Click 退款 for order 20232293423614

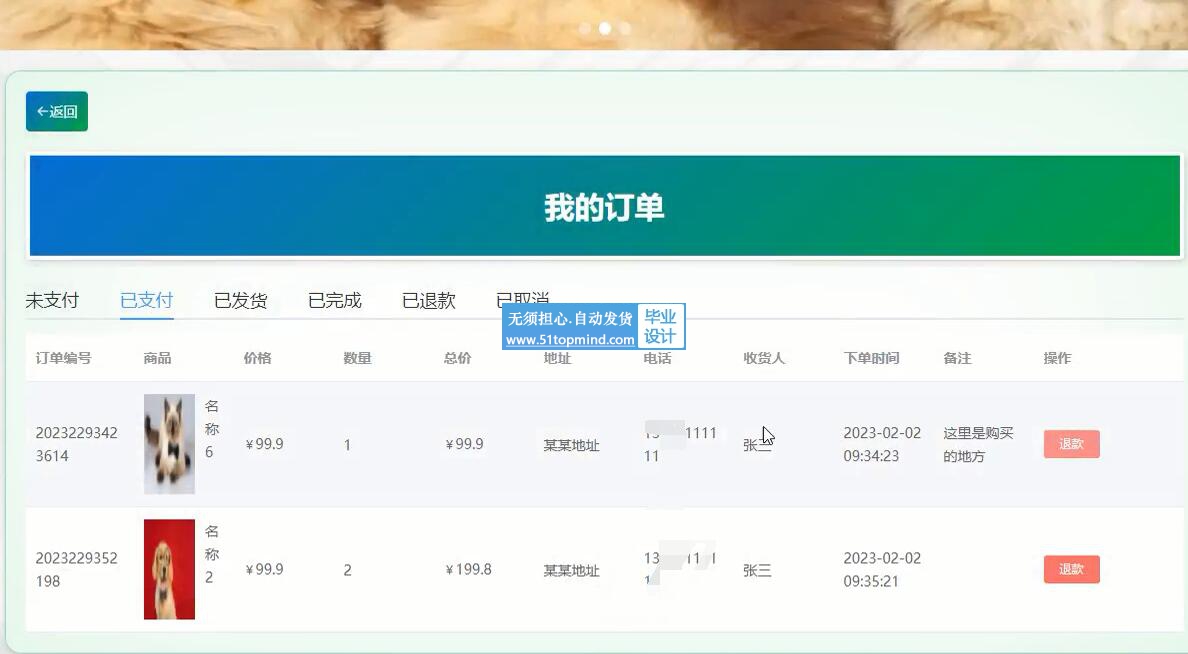click(x=1071, y=444)
